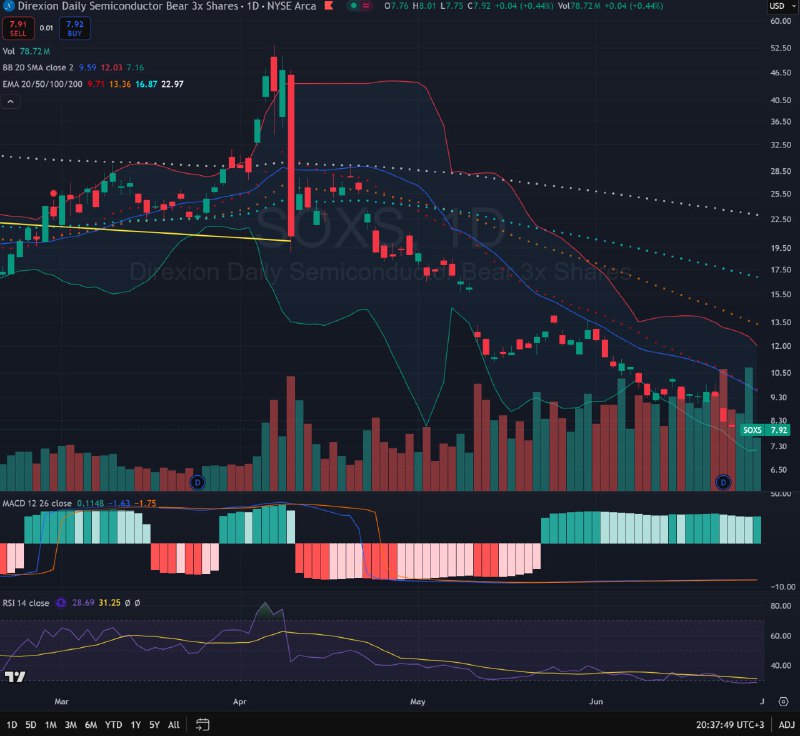Click the 7.92 BUY button

[x=74, y=28]
